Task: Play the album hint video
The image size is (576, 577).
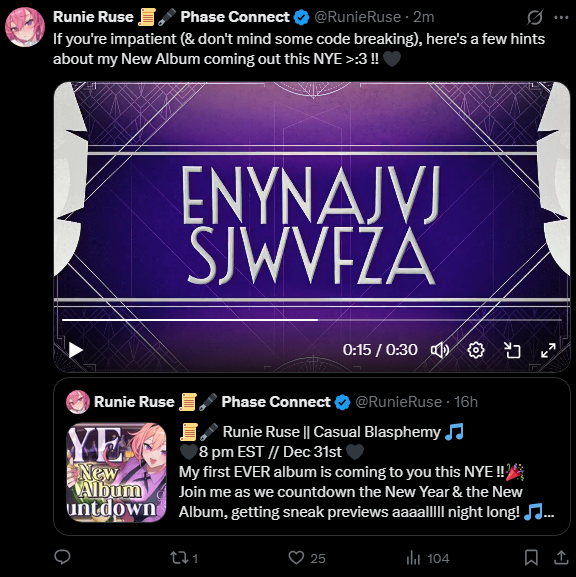Action: 76,350
